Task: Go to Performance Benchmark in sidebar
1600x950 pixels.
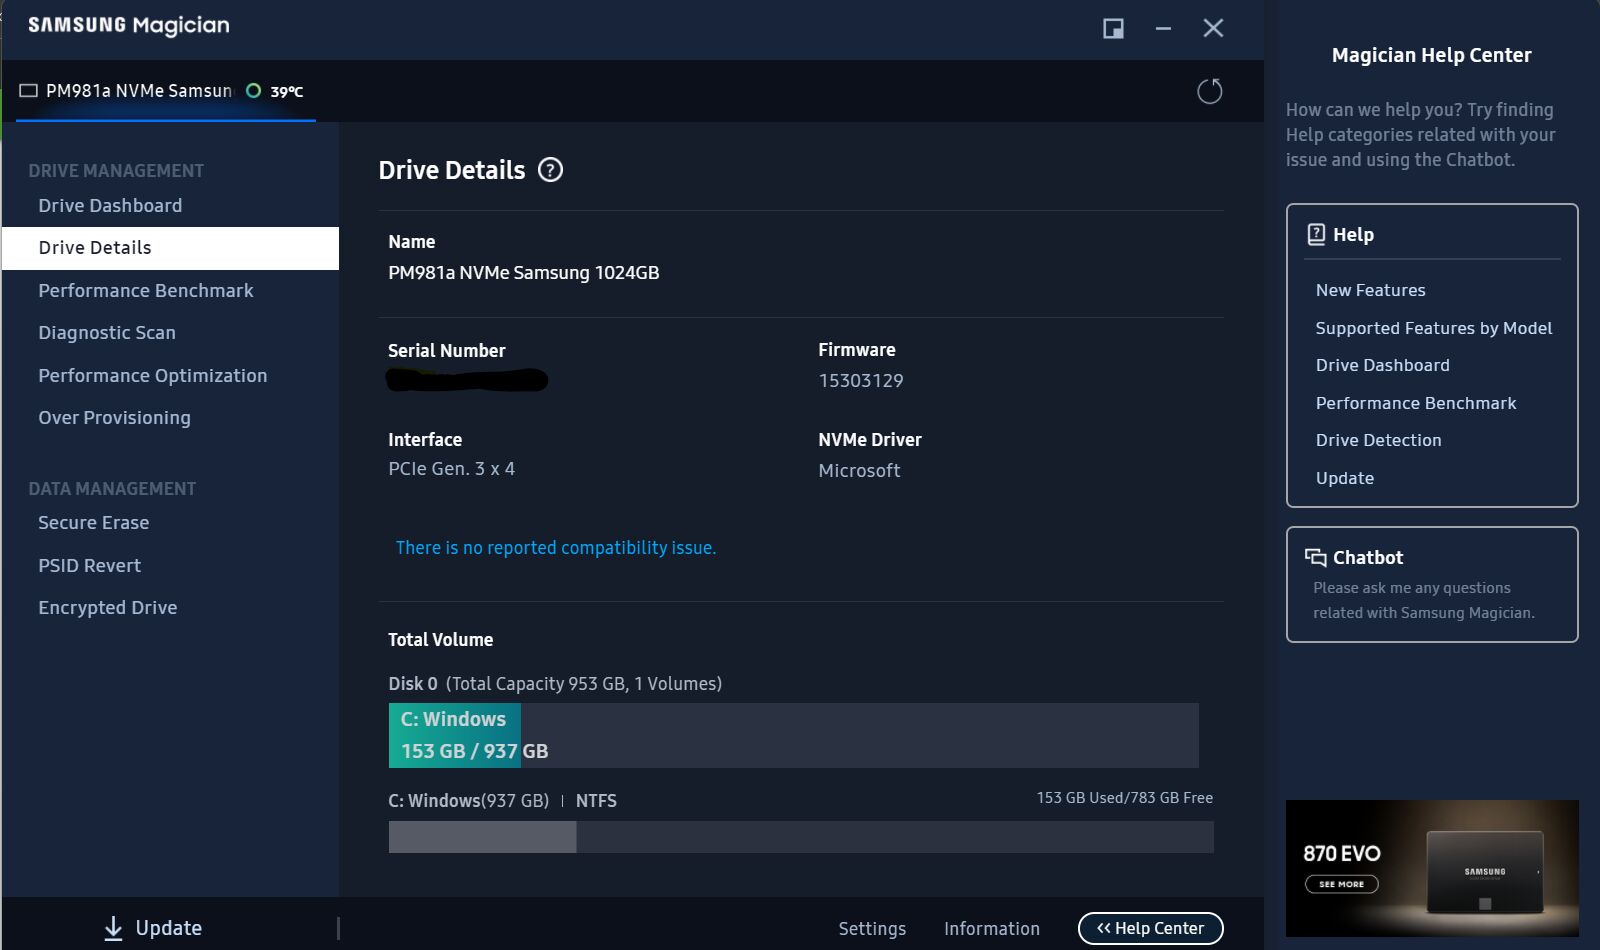Action: [x=146, y=290]
